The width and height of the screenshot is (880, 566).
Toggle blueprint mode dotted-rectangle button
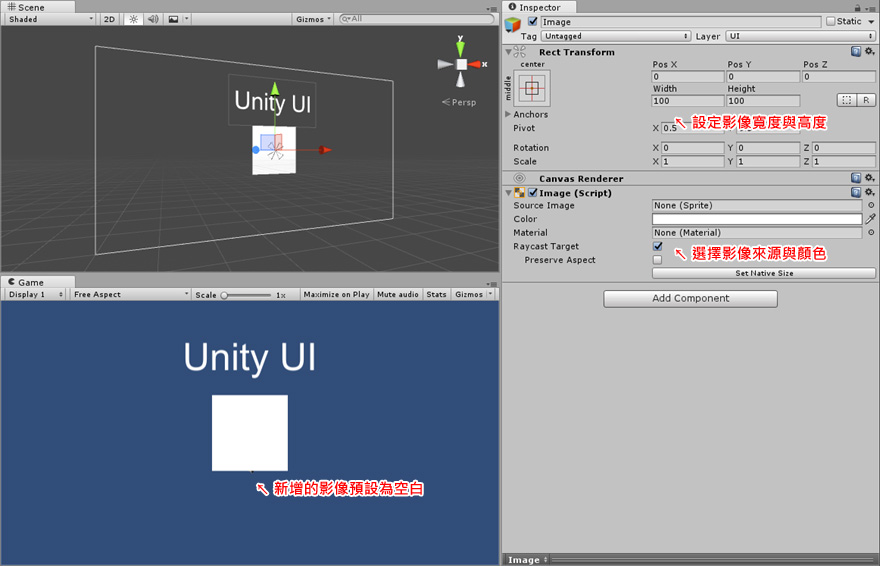pos(846,100)
